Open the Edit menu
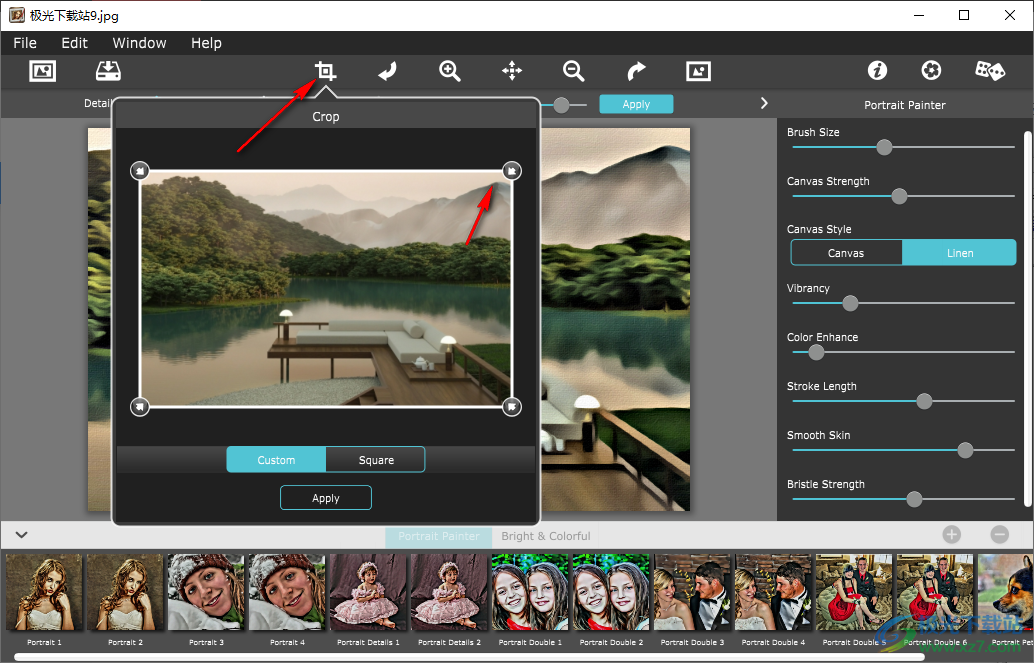The height and width of the screenshot is (663, 1034). (x=75, y=43)
